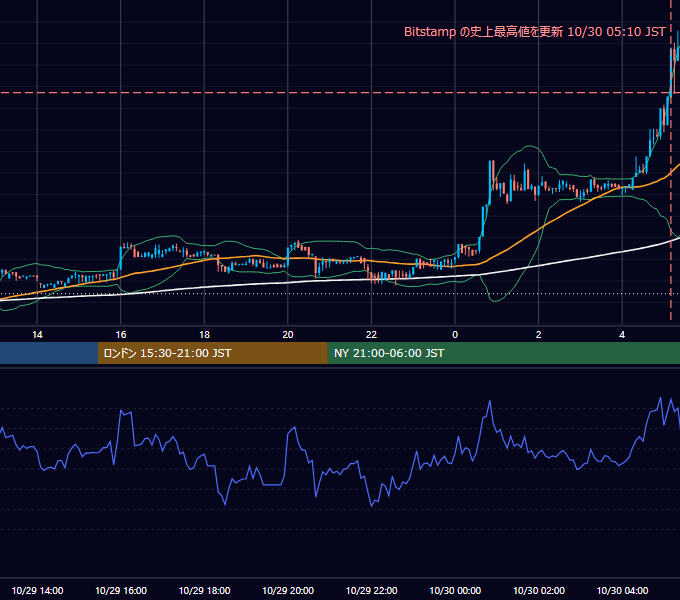This screenshot has height=600, width=680.
Task: Click the 10/29 16:00 date label
Action: point(121,590)
